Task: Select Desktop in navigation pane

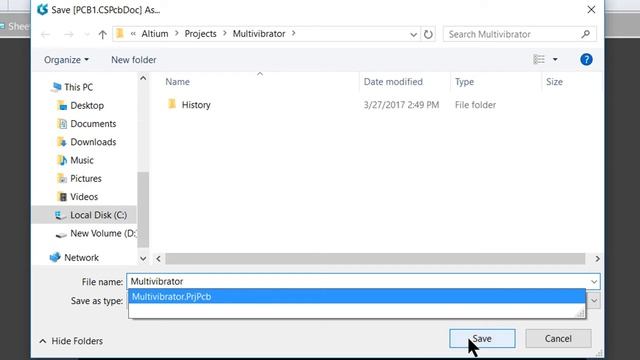Action: click(87, 105)
